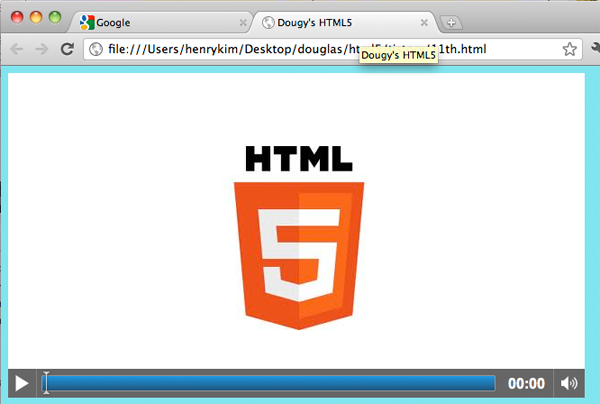Open a new browser tab
The width and height of the screenshot is (600, 404).
(x=451, y=23)
